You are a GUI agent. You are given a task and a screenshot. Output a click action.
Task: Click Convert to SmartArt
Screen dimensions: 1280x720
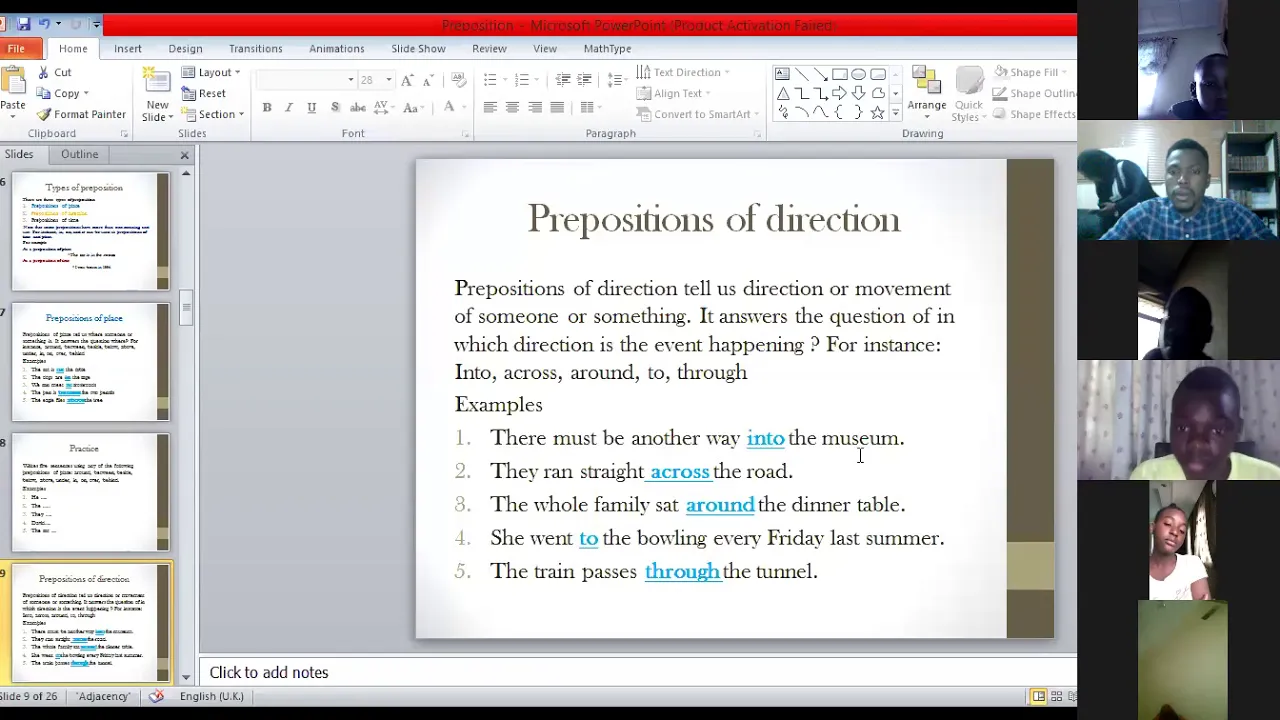[697, 114]
